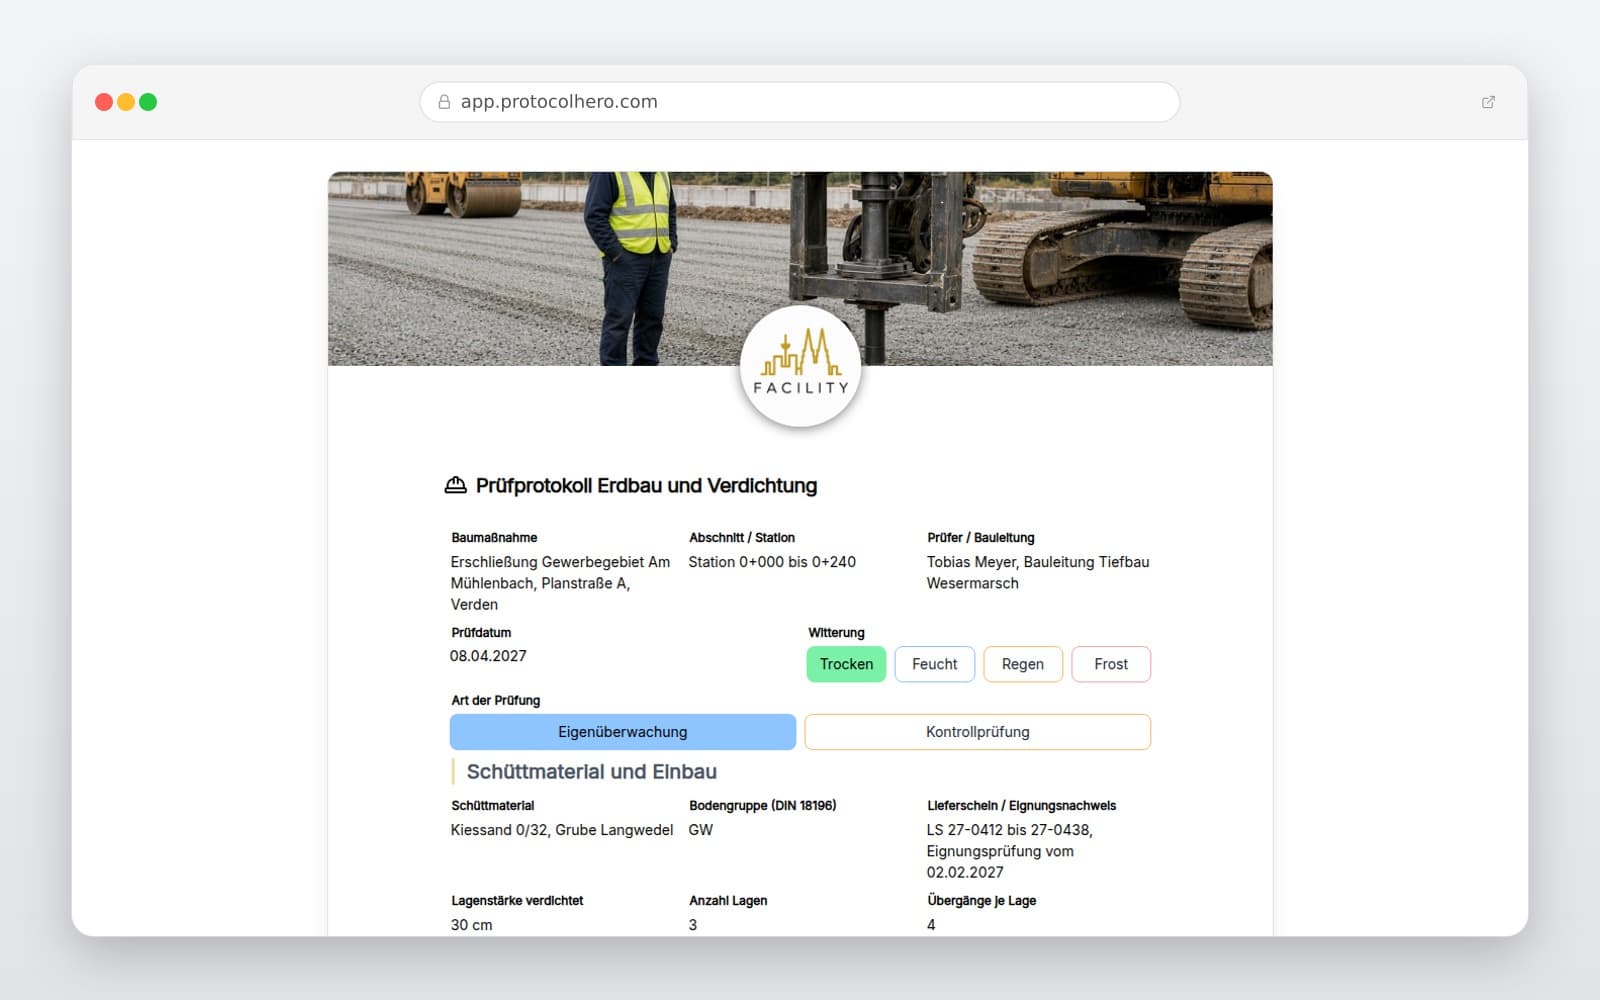This screenshot has height=1000, width=1600.
Task: Click the yellow minimize window dot
Action: (126, 102)
